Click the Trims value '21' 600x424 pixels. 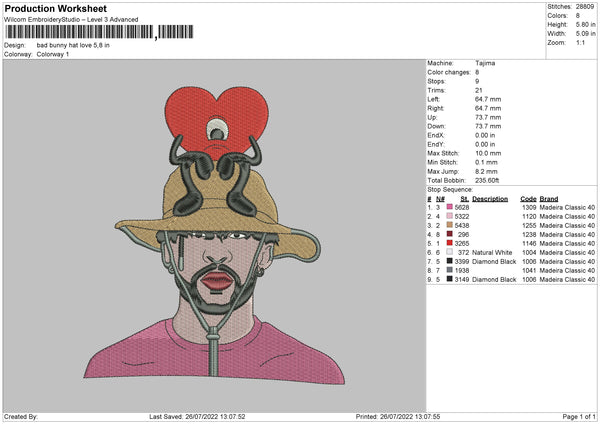(479, 90)
